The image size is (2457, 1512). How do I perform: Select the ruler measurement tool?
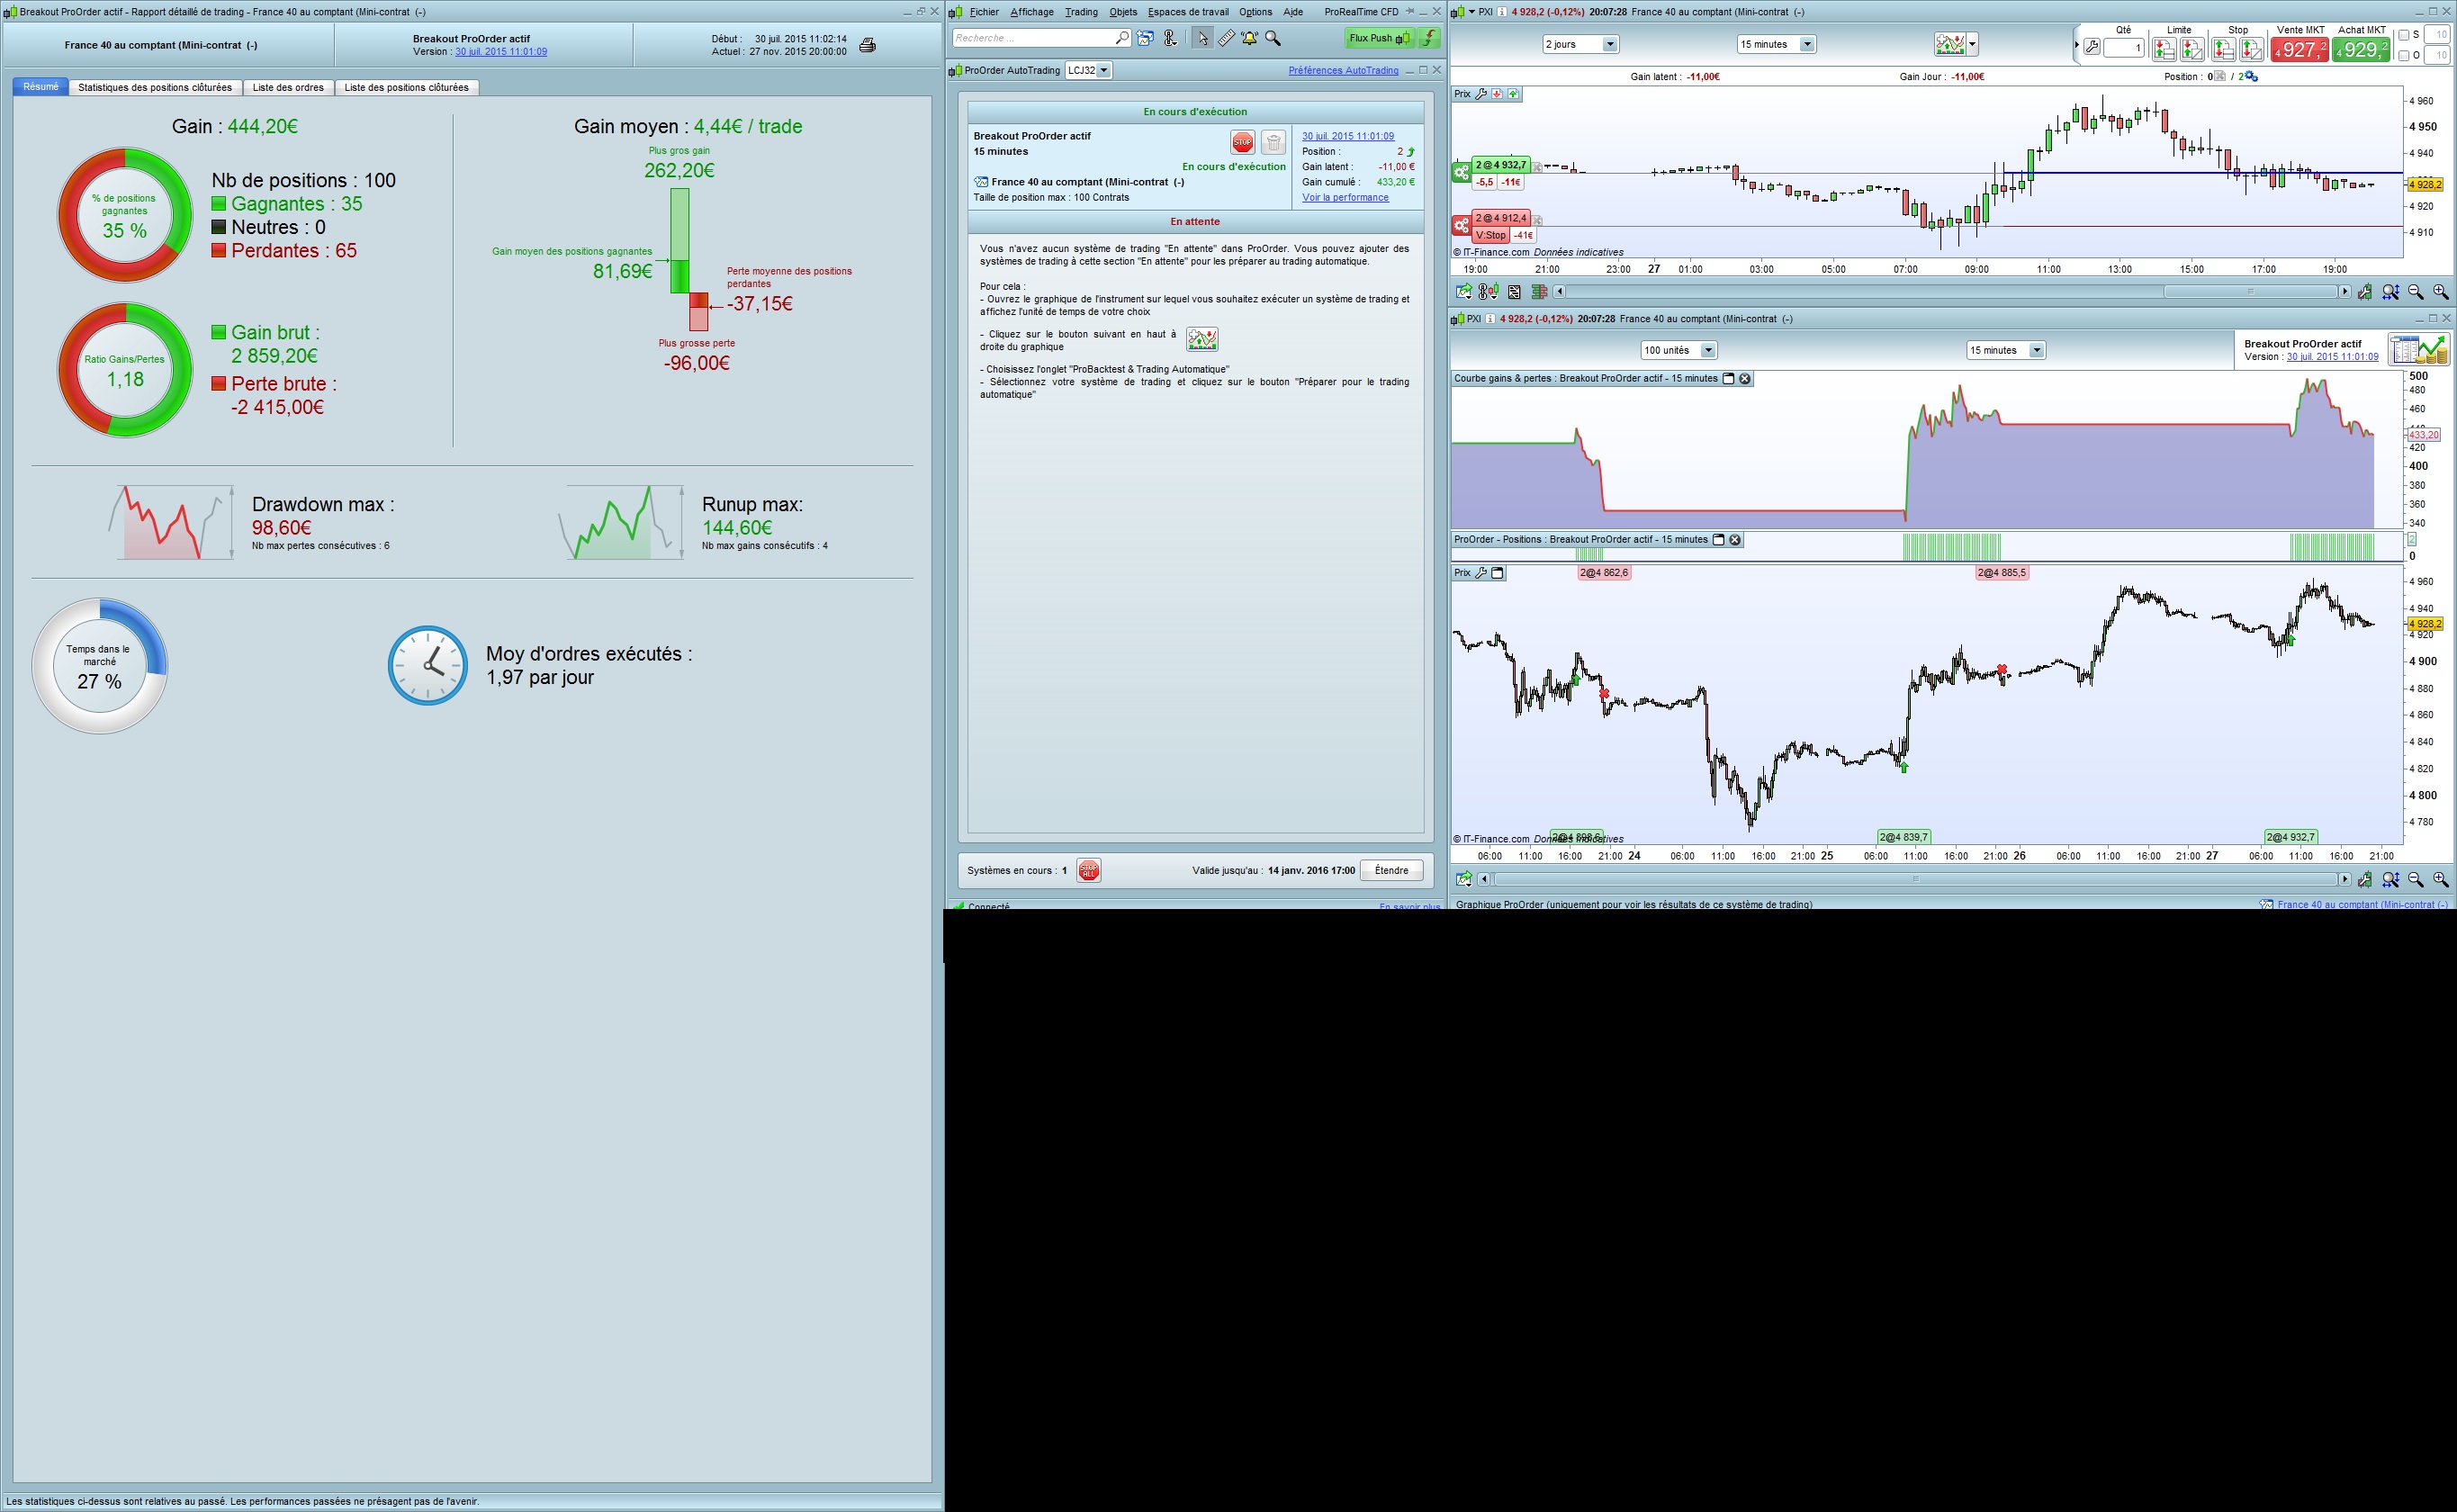pyautogui.click(x=1226, y=38)
